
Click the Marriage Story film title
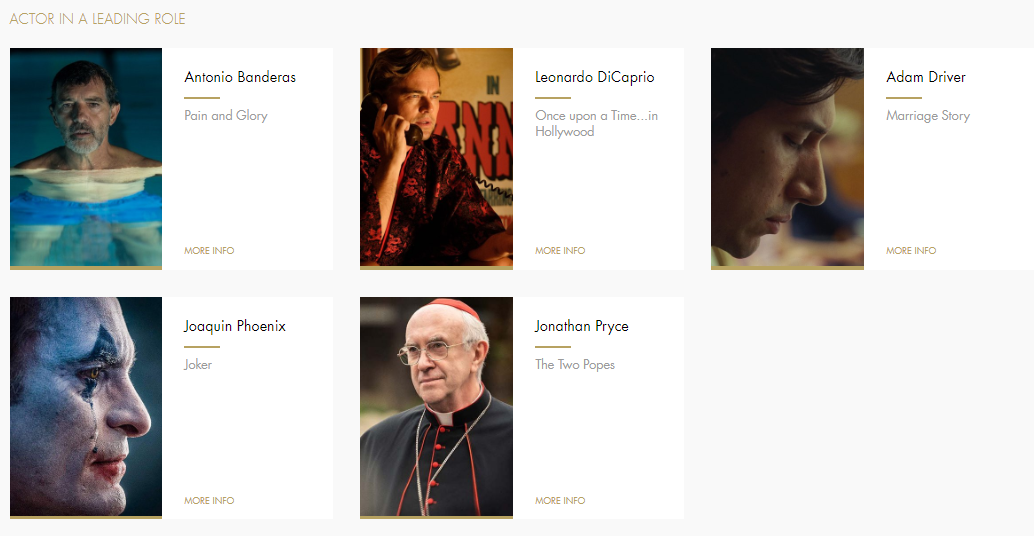click(x=928, y=116)
